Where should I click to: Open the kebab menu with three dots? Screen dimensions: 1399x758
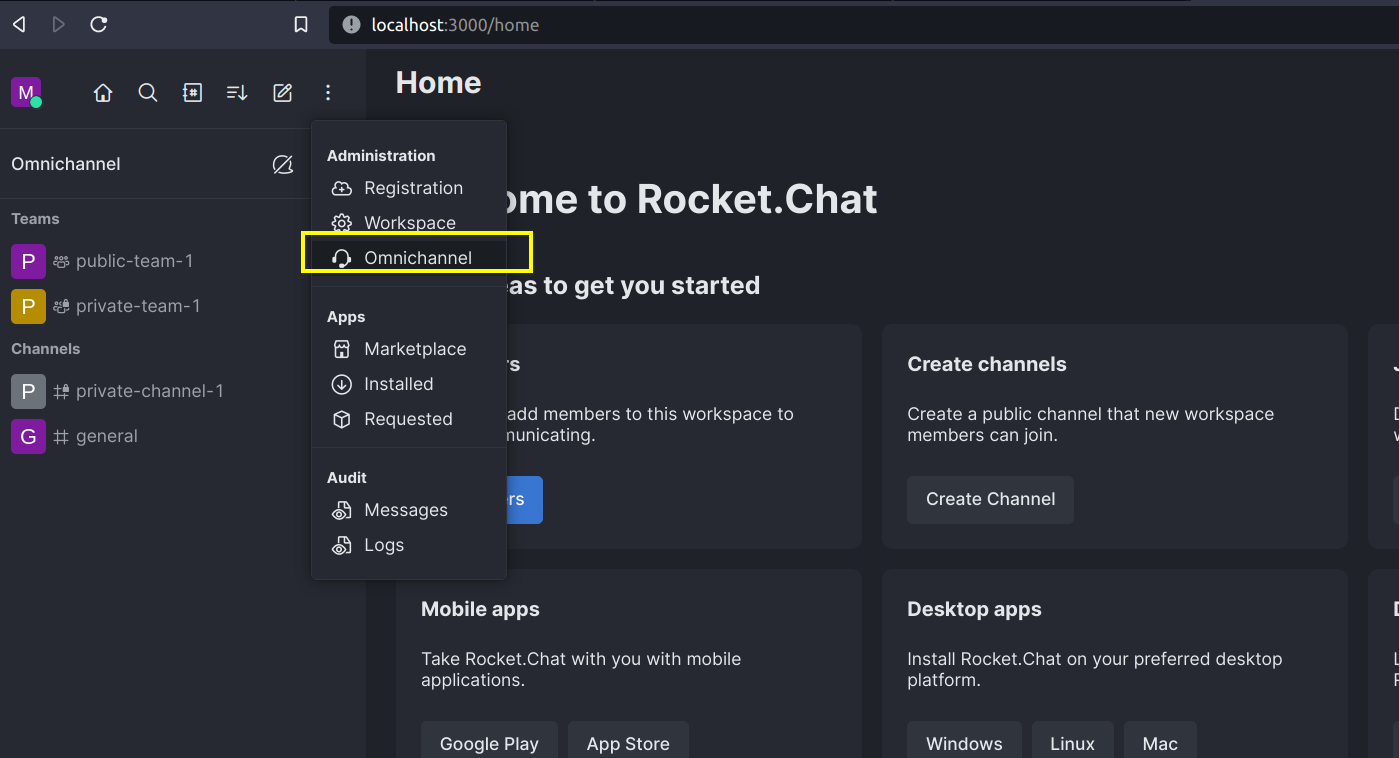pyautogui.click(x=327, y=92)
